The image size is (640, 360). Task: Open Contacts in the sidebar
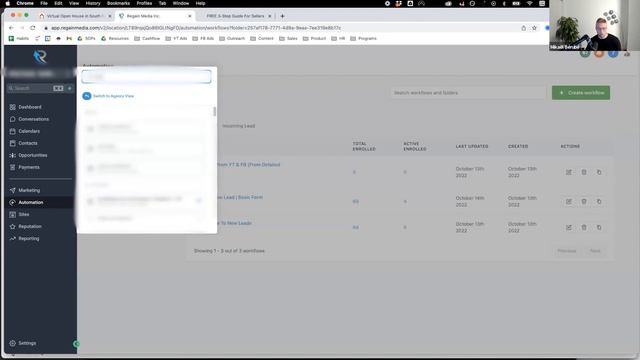coord(28,143)
